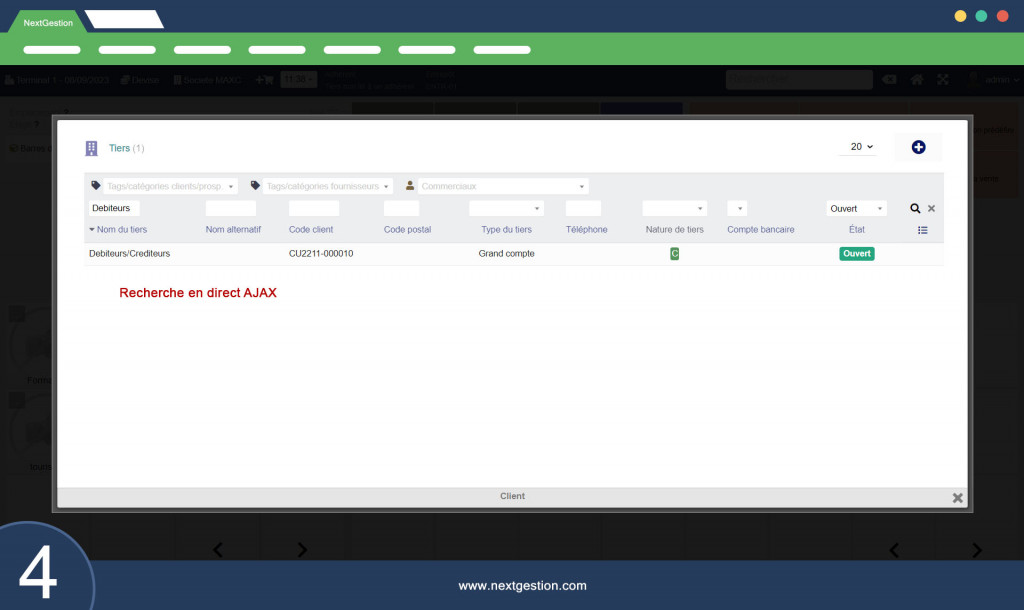
Task: Focus the Code client filter field
Action: (313, 208)
